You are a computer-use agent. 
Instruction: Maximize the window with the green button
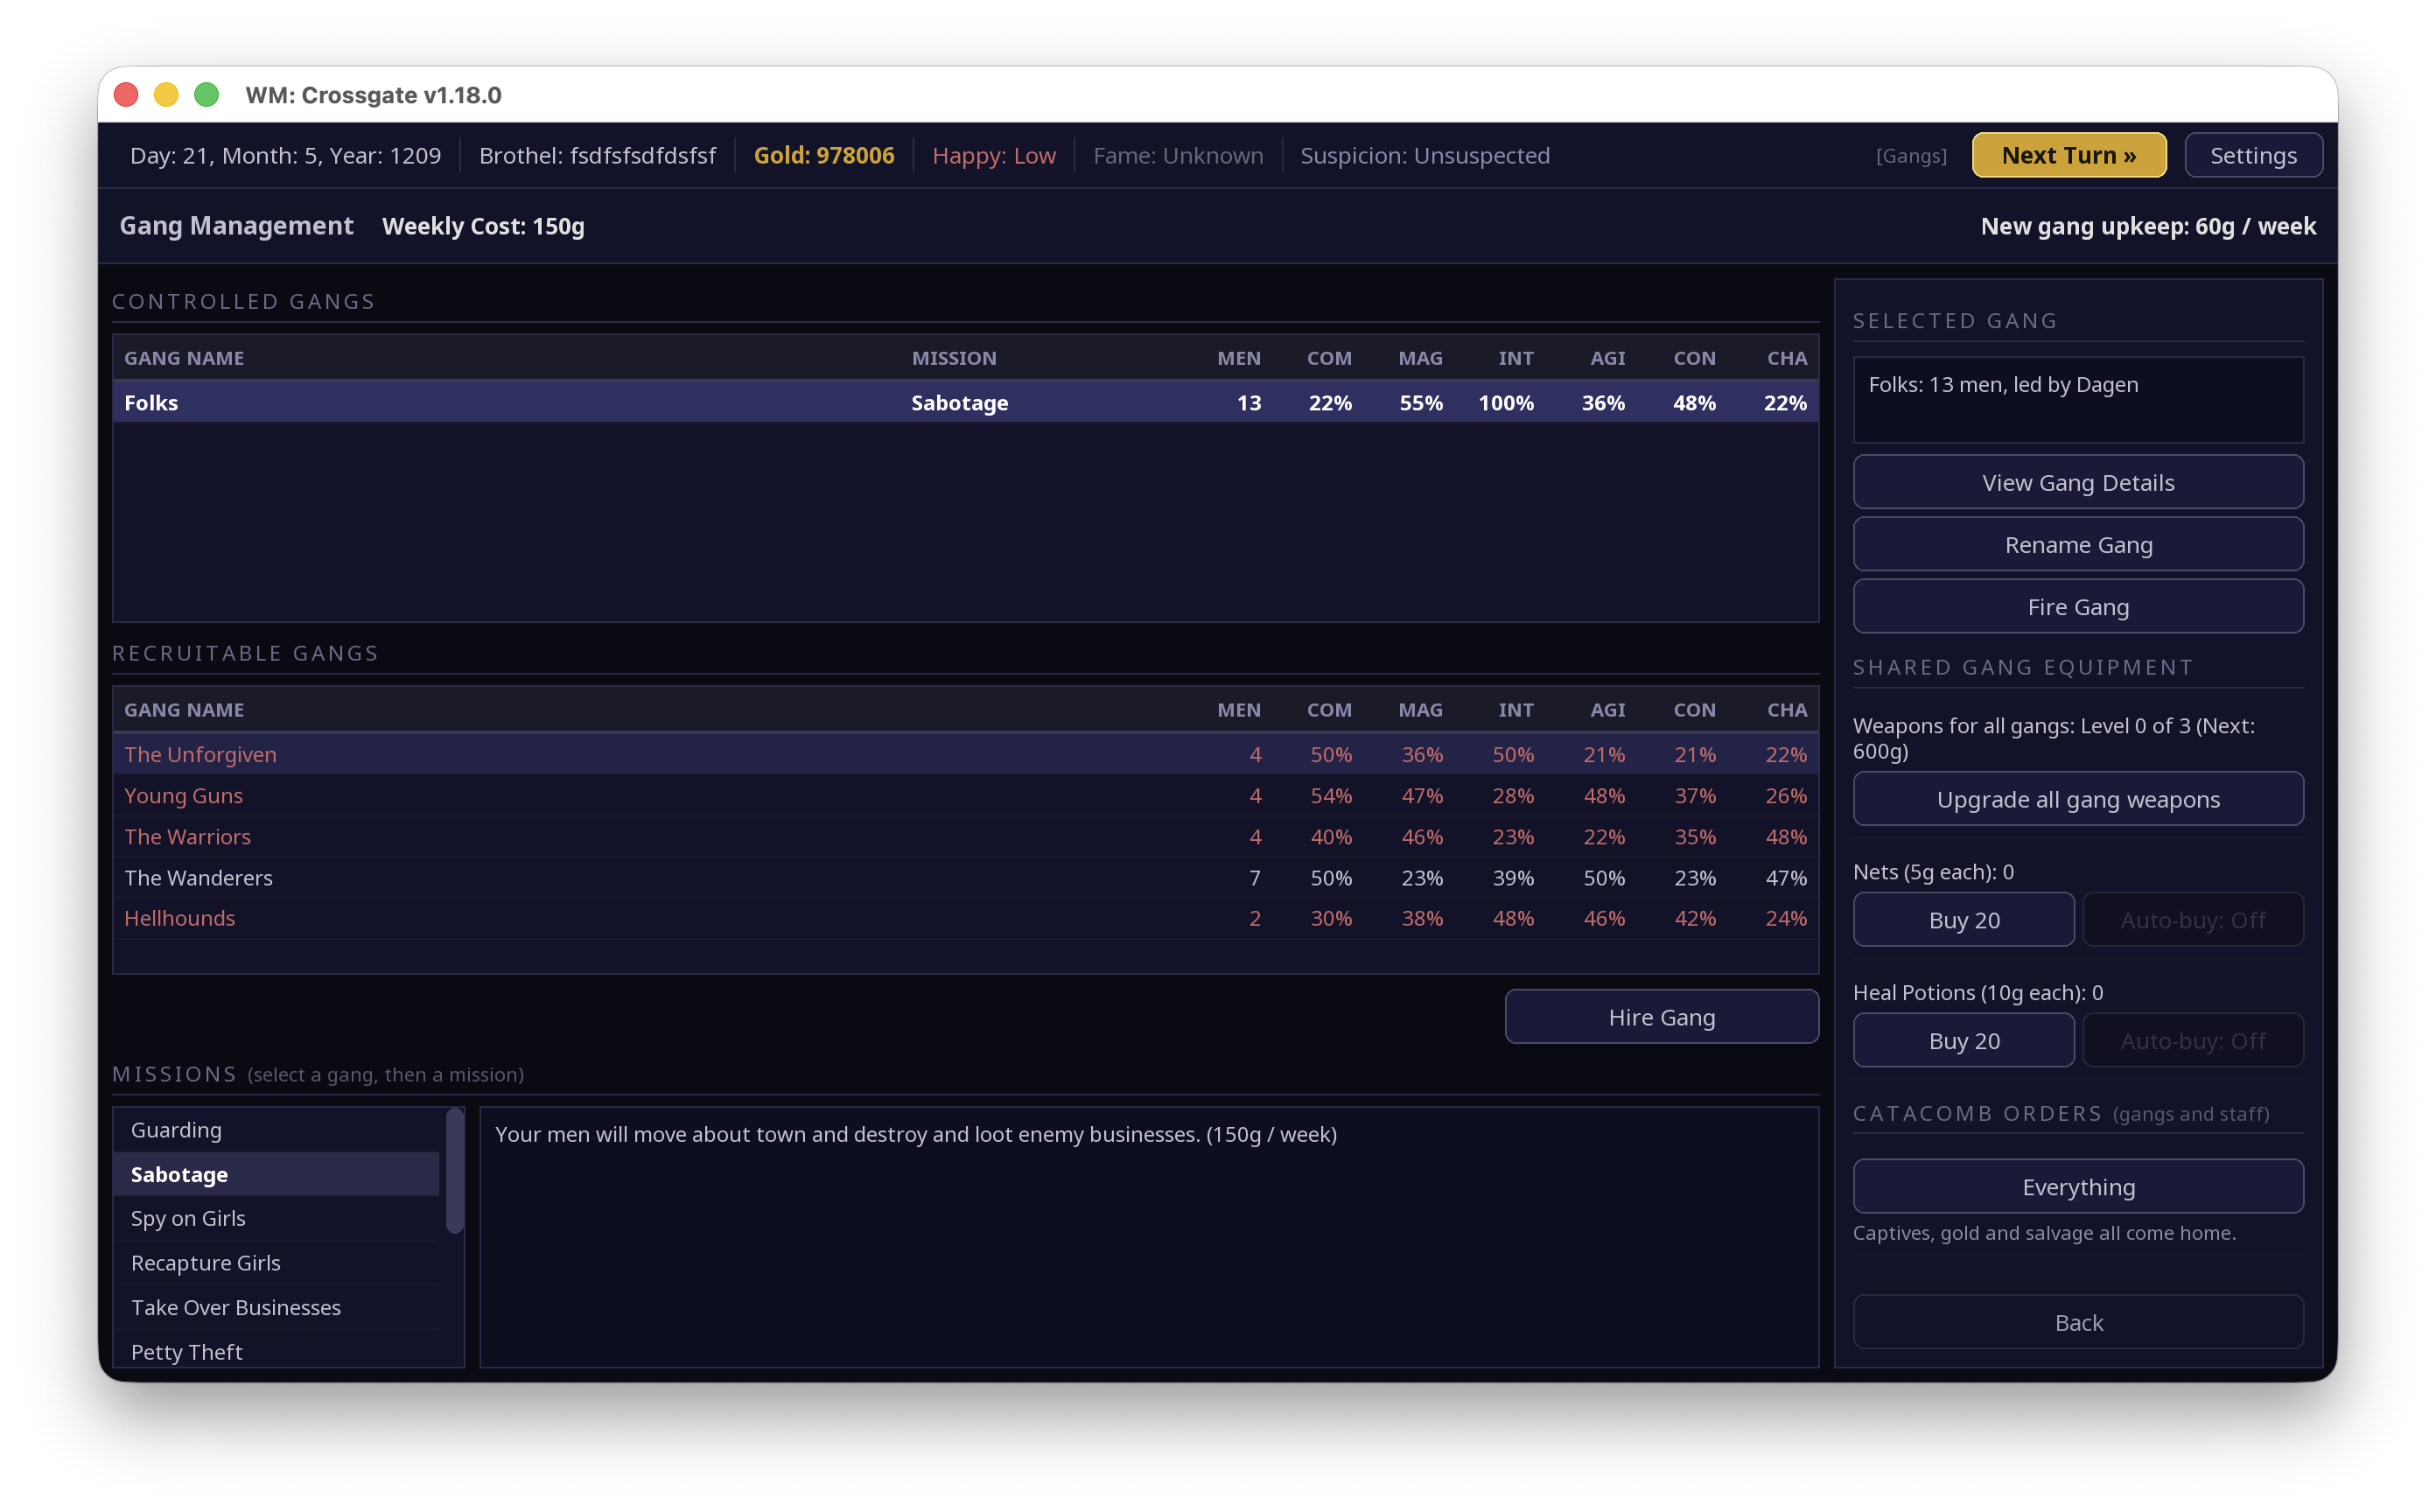coord(206,95)
